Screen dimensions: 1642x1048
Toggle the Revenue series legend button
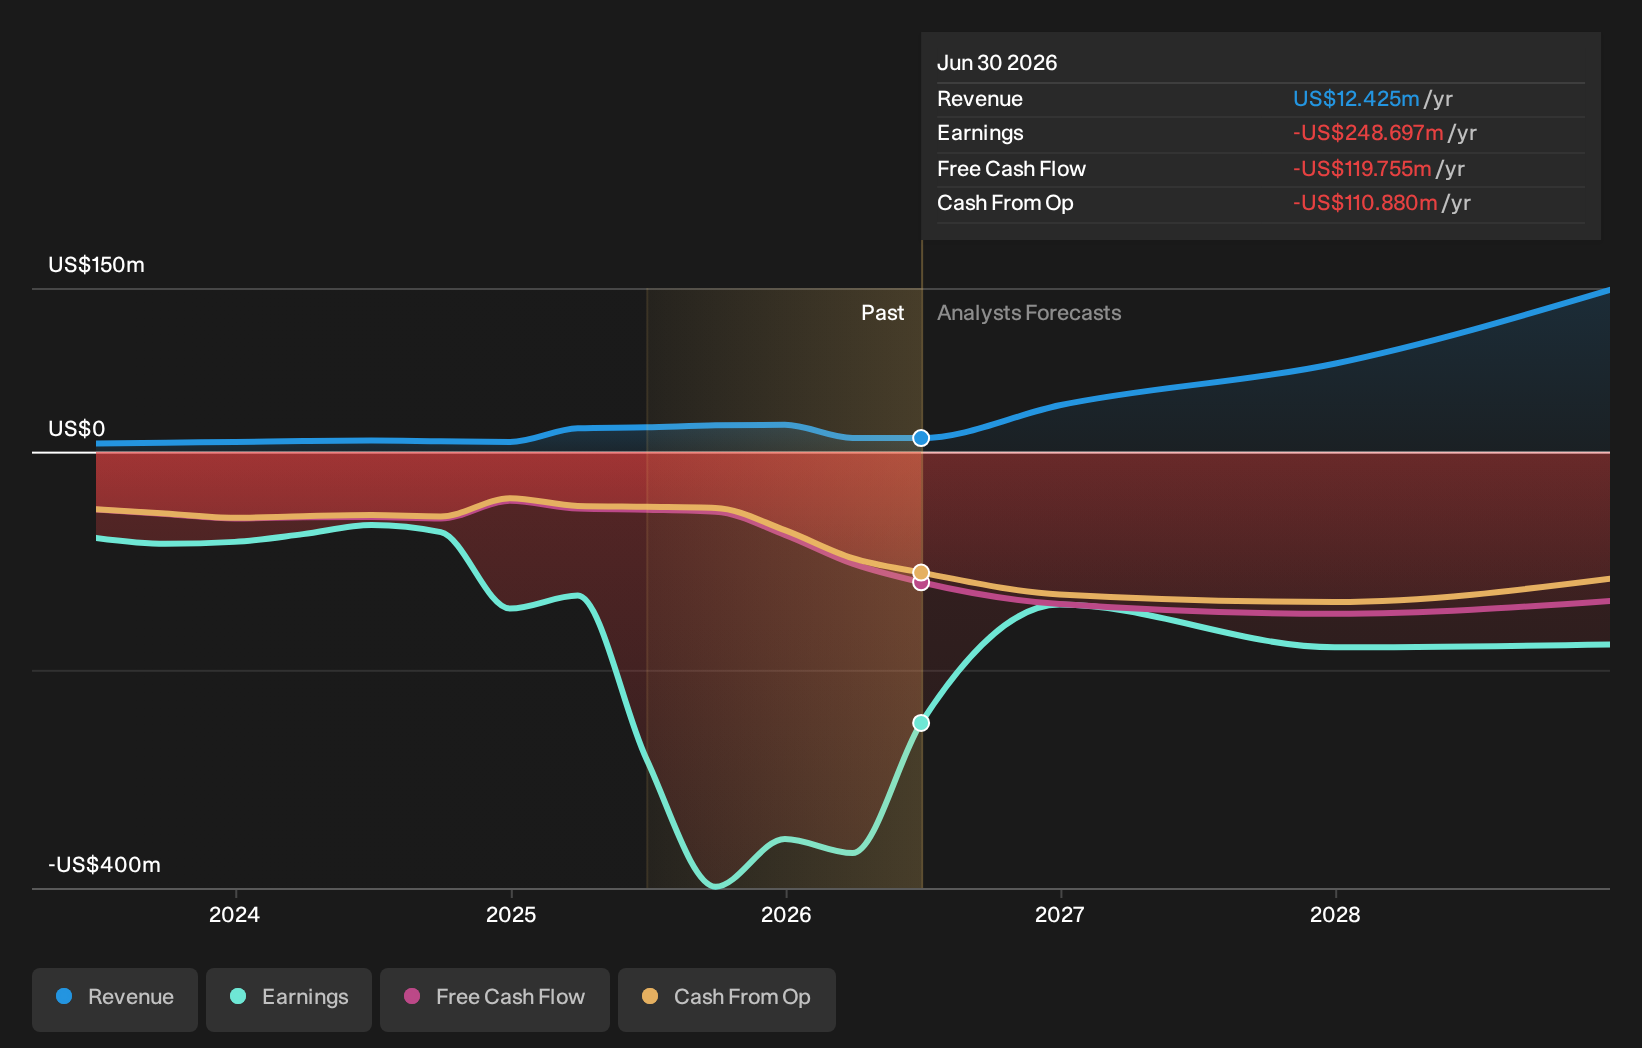coord(115,999)
